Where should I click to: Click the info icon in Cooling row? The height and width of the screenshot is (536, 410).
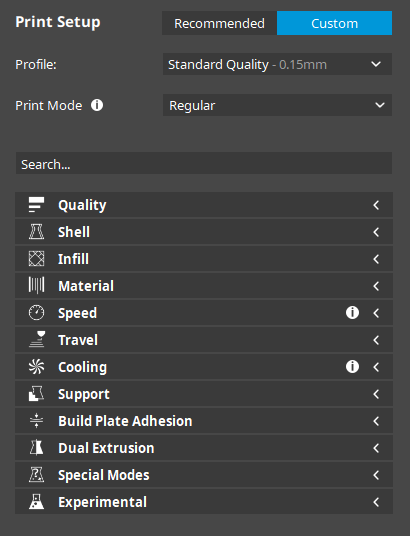(352, 367)
